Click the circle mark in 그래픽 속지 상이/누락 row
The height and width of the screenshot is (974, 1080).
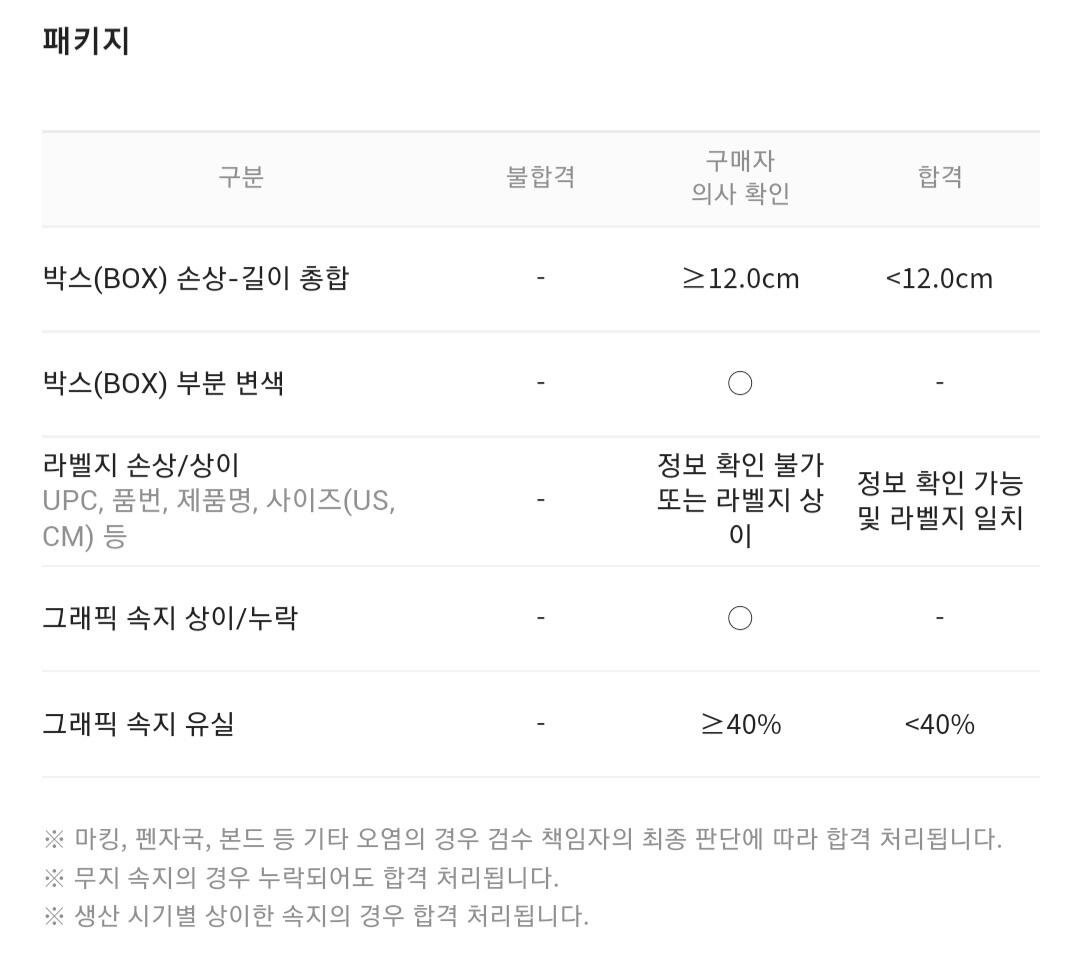[740, 618]
